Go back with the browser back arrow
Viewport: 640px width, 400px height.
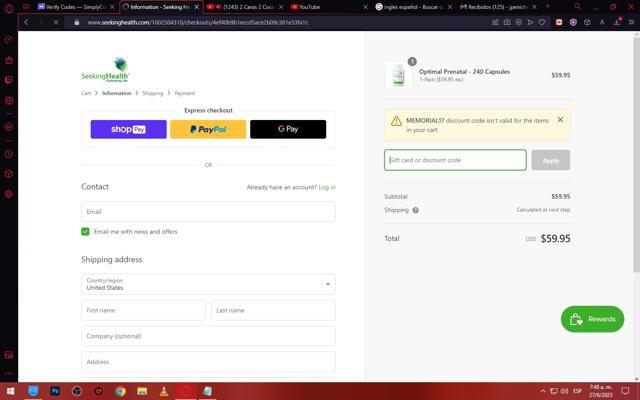(x=27, y=22)
